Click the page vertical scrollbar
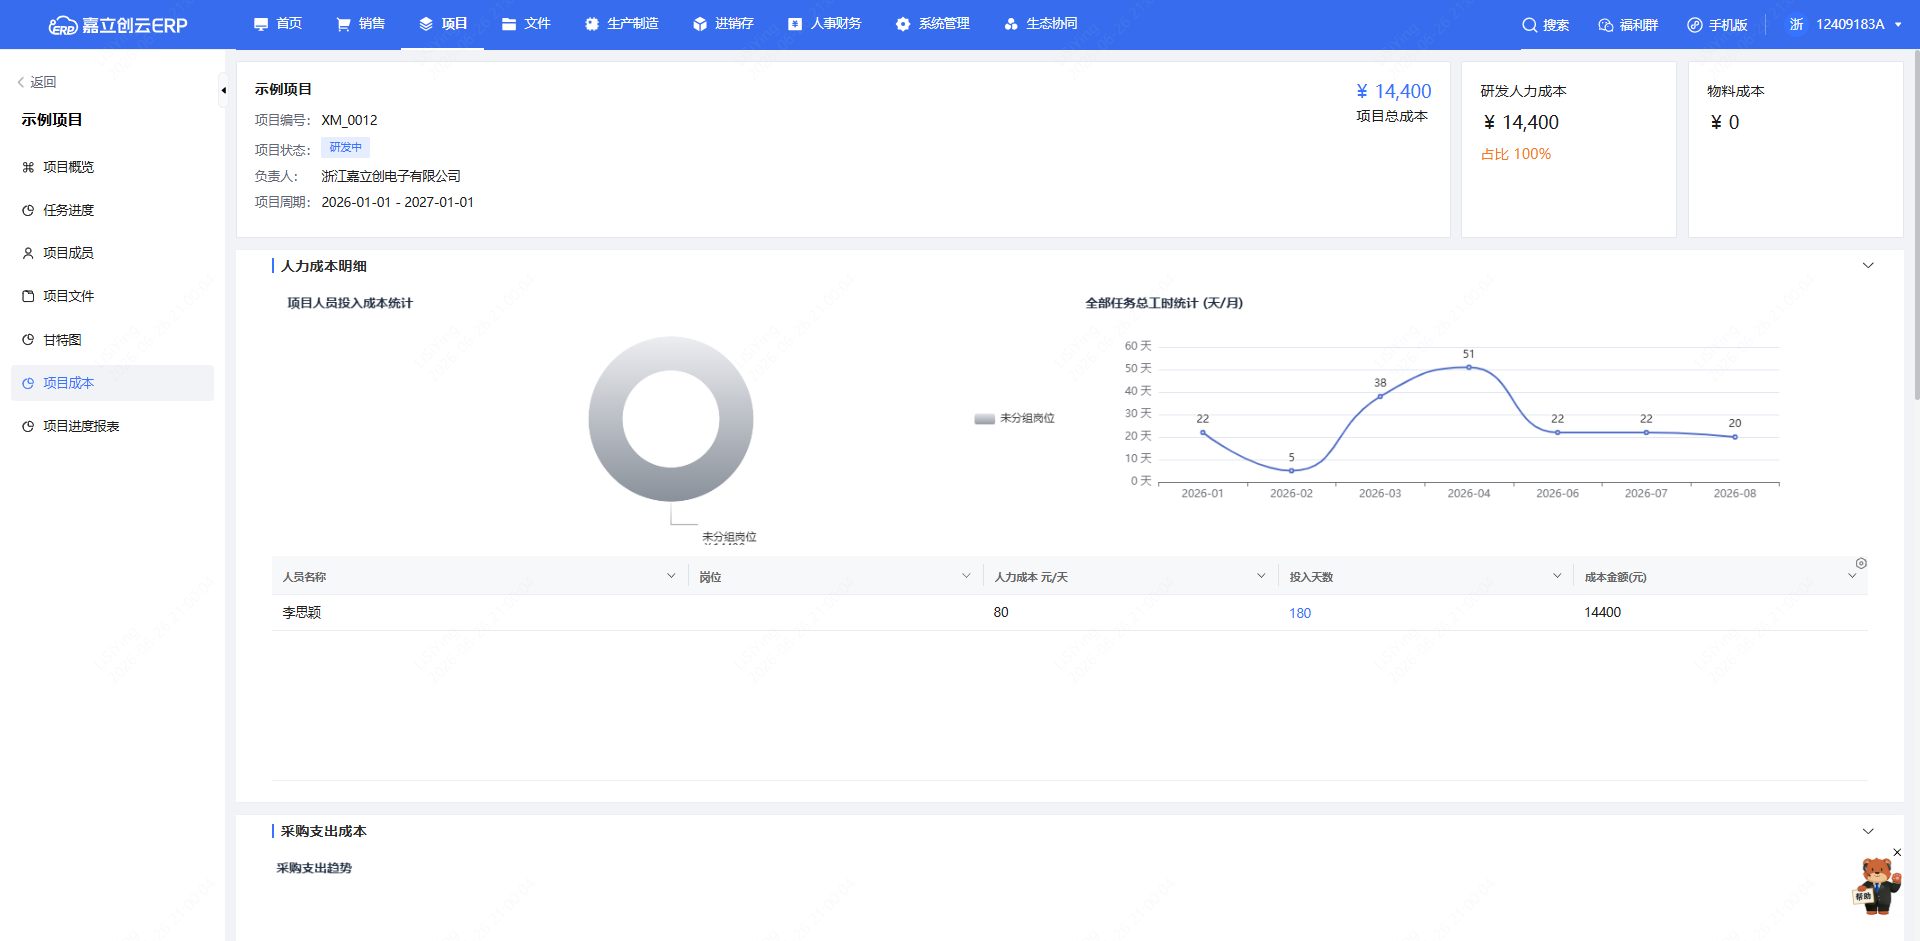The width and height of the screenshot is (1920, 941). (1915, 225)
